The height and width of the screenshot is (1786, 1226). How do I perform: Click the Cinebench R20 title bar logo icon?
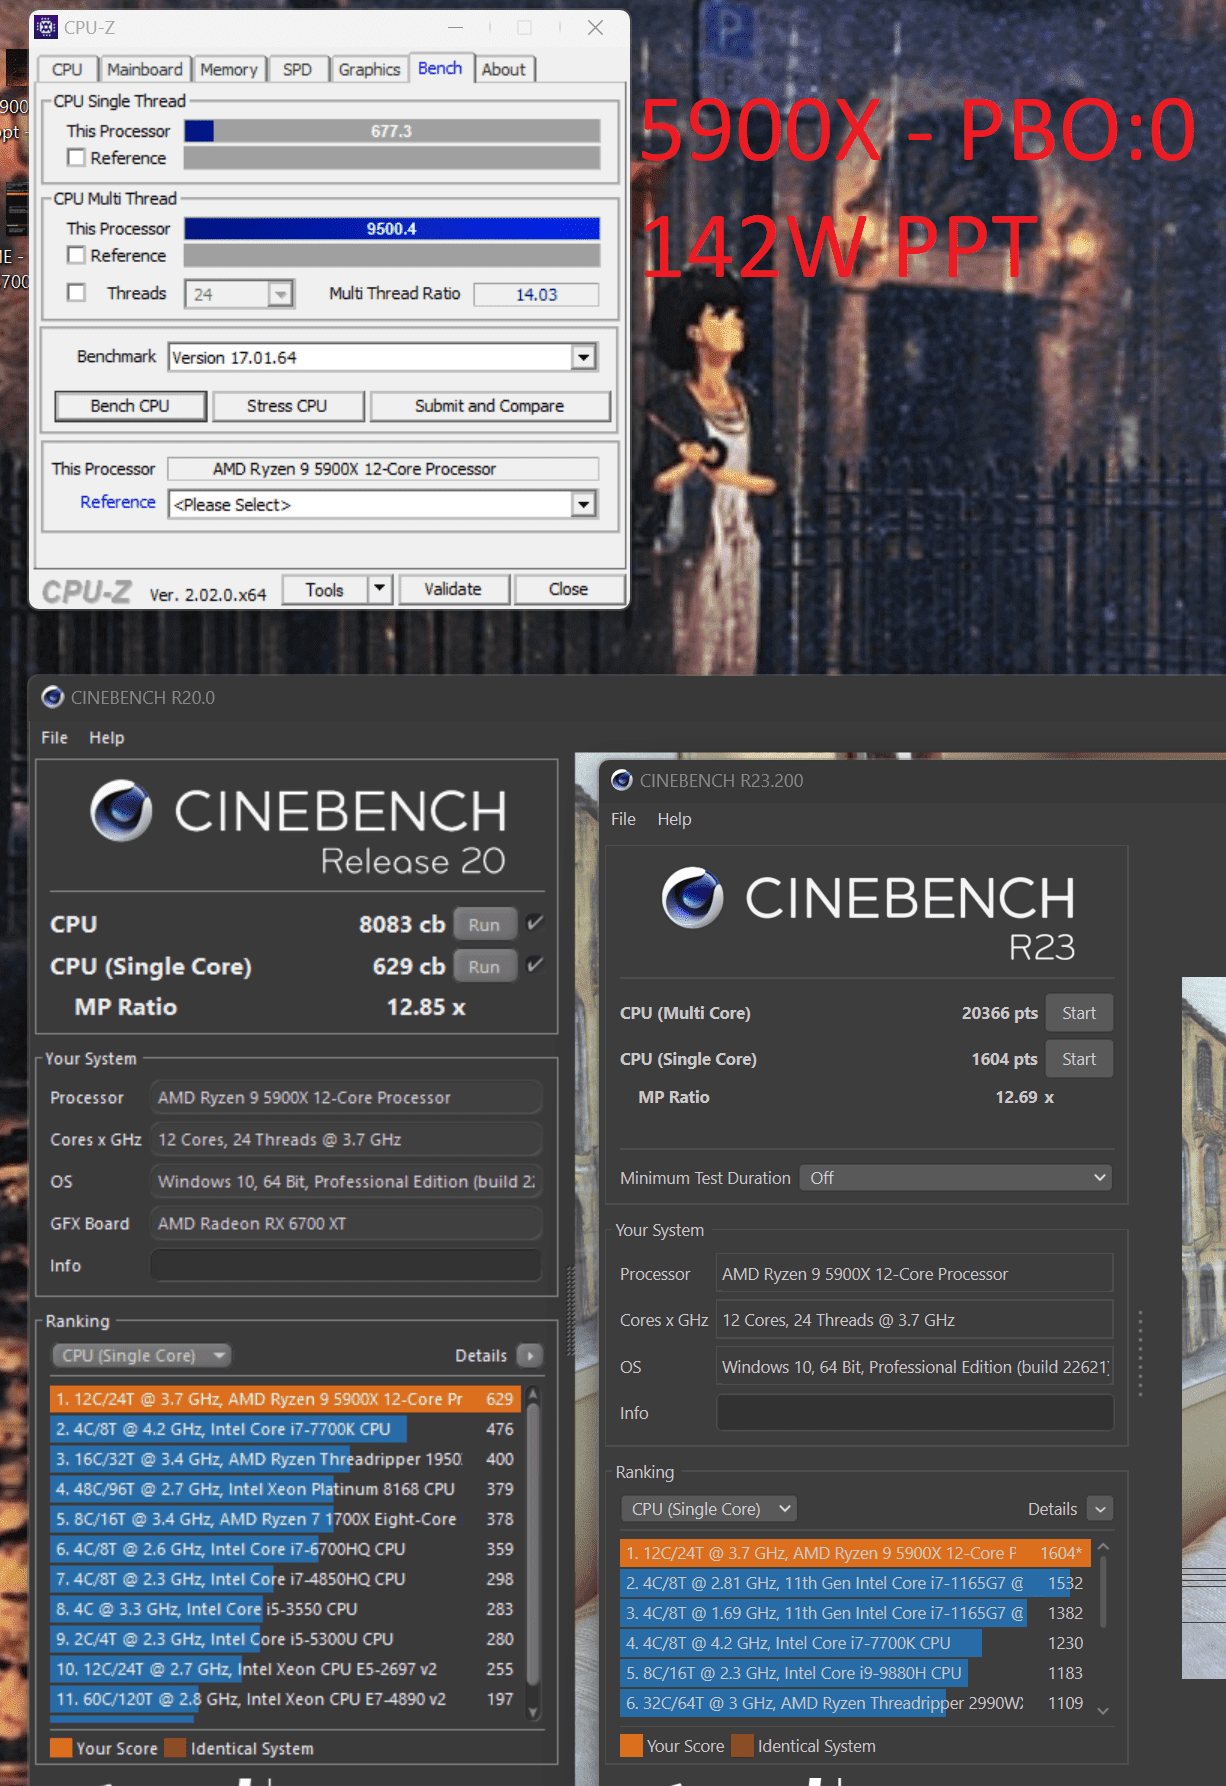(53, 697)
